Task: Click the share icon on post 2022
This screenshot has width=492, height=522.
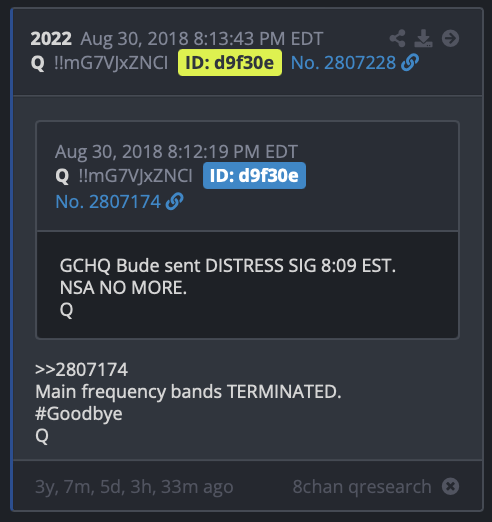Action: (397, 38)
